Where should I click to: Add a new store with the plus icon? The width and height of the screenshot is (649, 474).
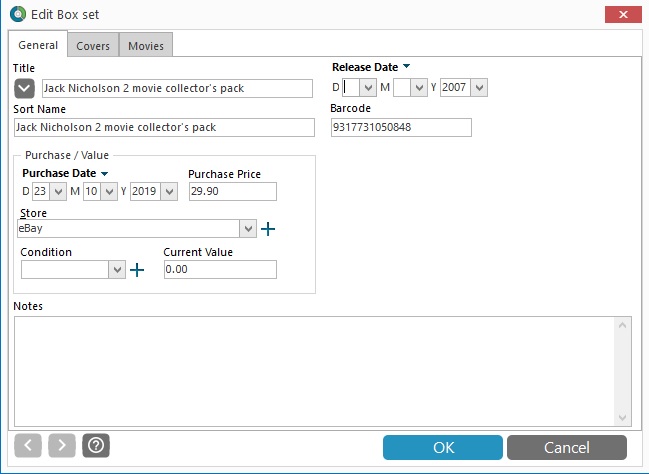pos(268,229)
